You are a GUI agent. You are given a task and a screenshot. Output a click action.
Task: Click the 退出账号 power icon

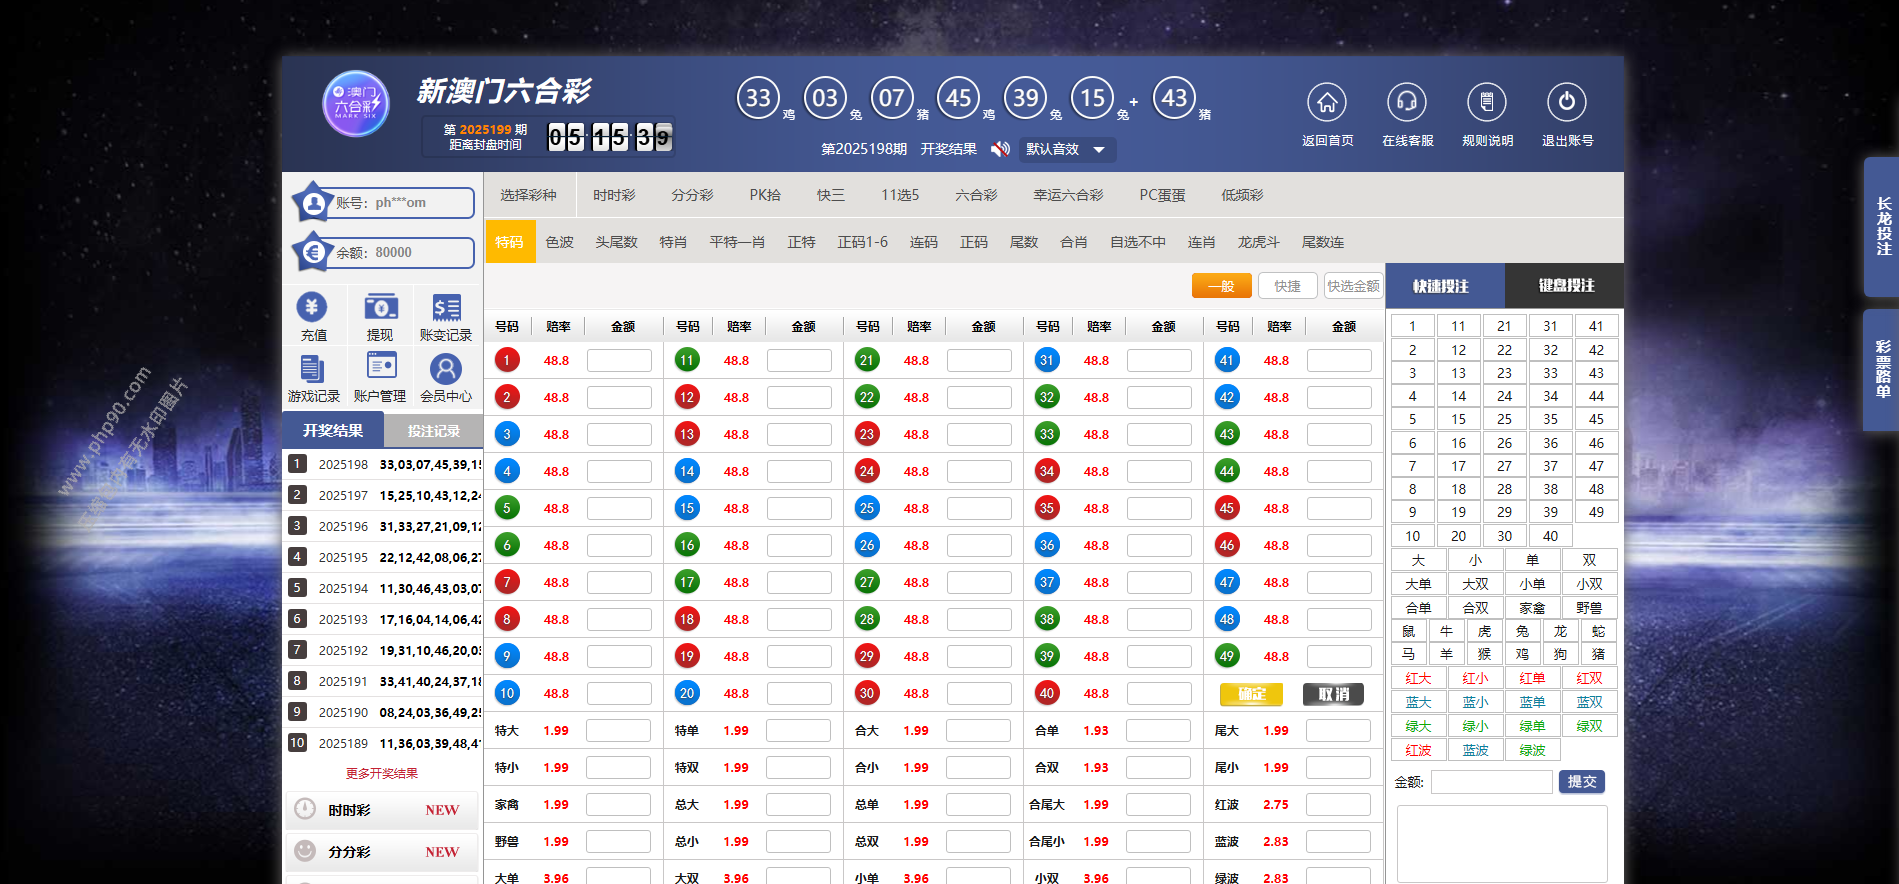(1566, 102)
